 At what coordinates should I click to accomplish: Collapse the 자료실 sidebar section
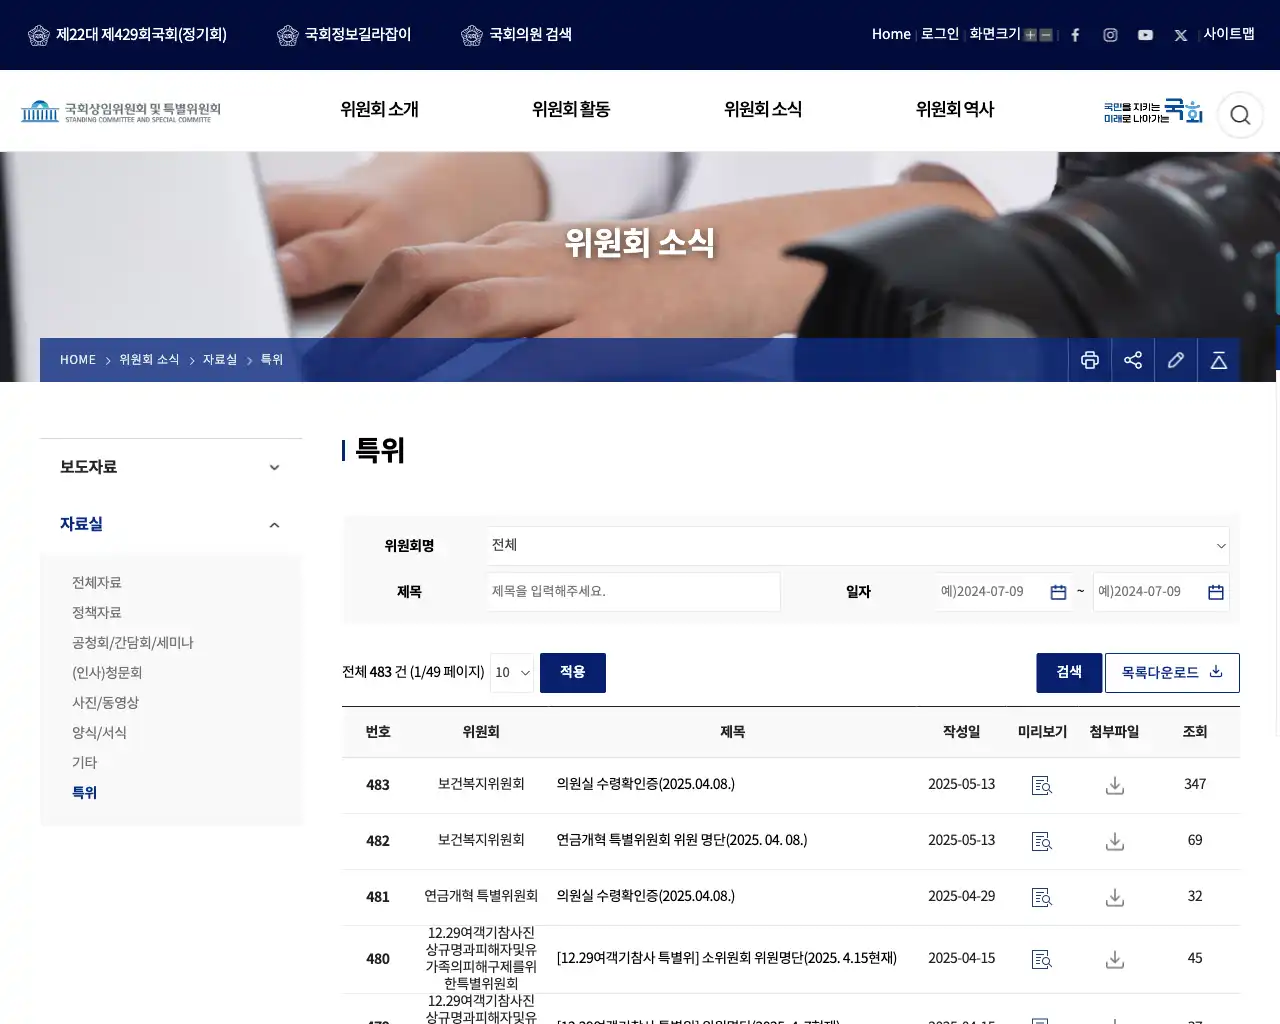click(171, 524)
